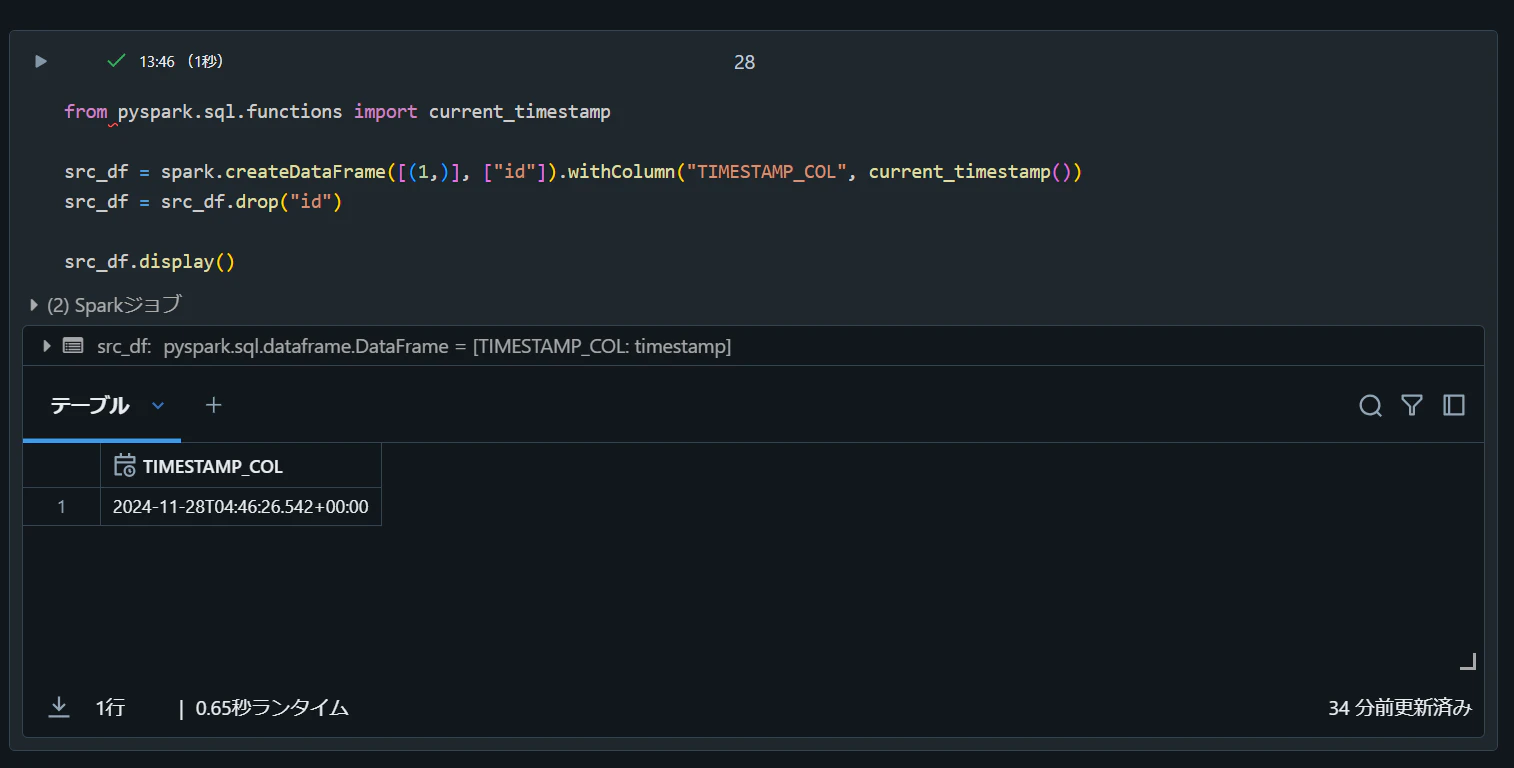1514x768 pixels.
Task: Click the green success checkmark icon
Action: click(x=116, y=61)
